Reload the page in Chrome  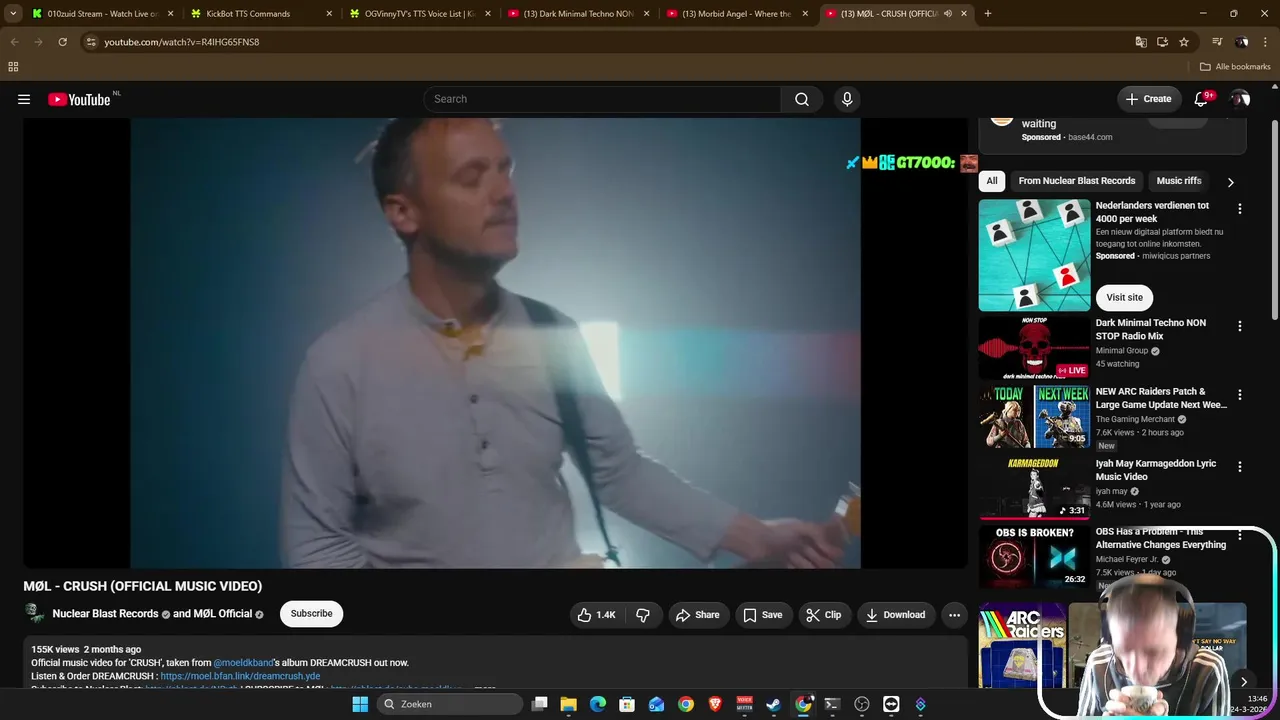(x=62, y=42)
